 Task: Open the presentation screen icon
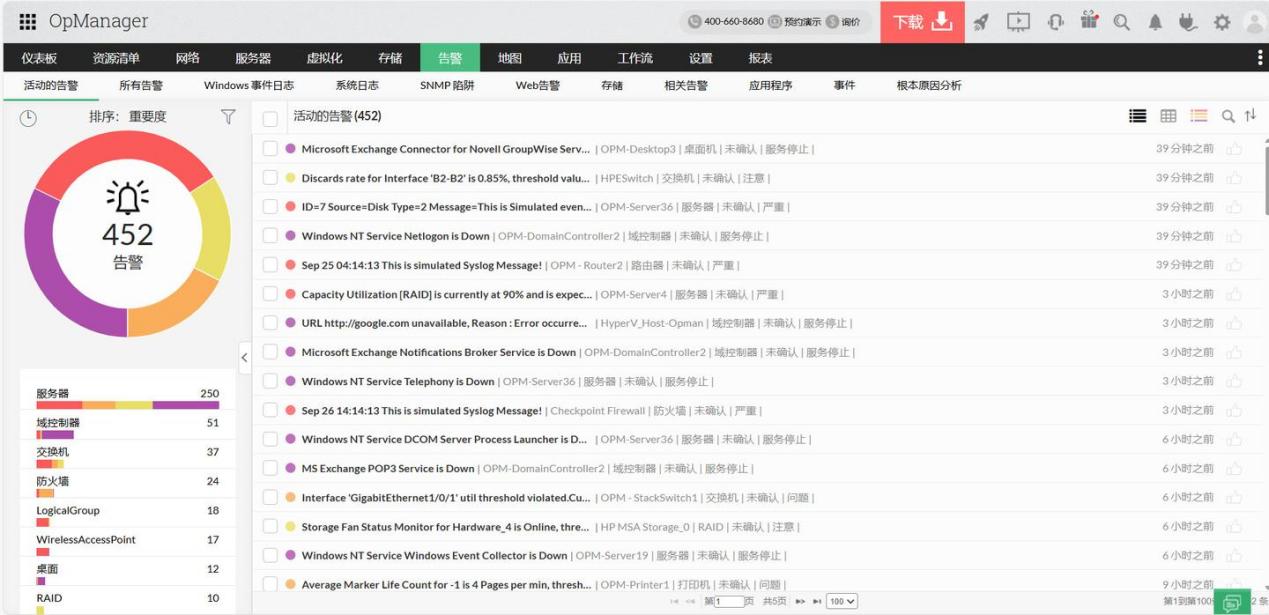[x=1018, y=22]
